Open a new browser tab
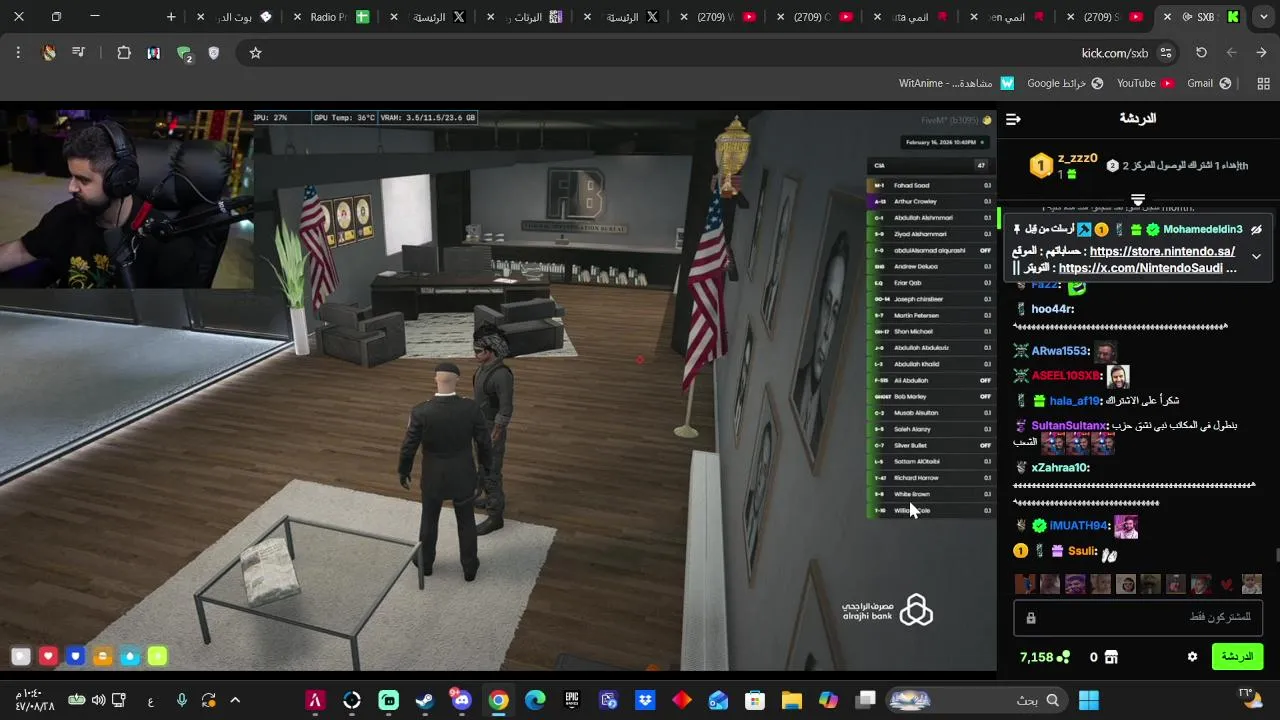1280x720 pixels. click(171, 17)
